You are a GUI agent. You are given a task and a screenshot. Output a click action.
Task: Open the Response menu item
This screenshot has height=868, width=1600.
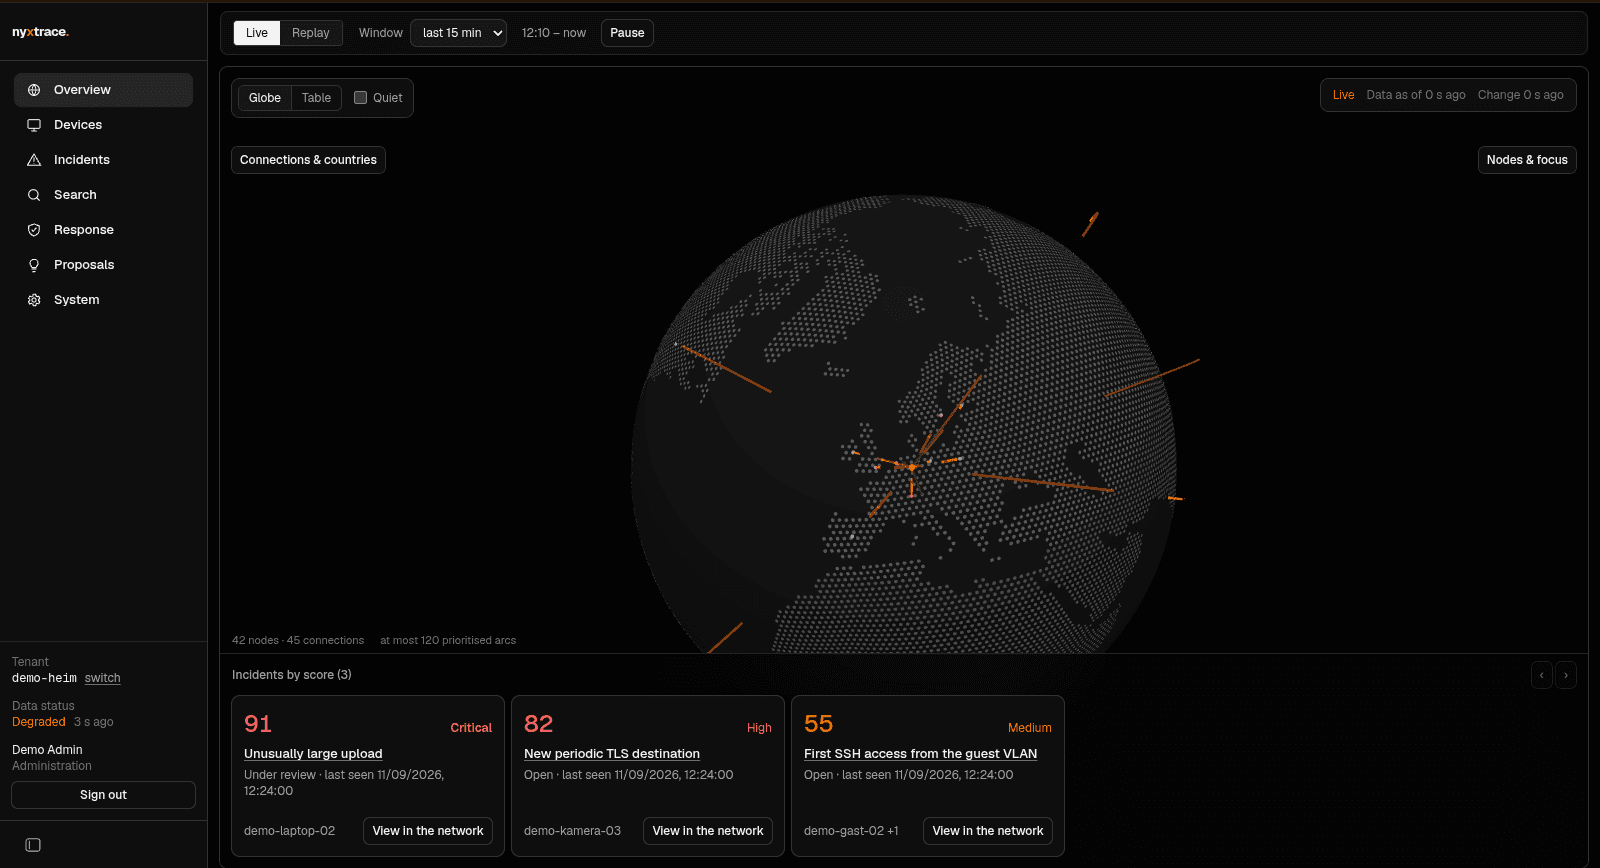(x=103, y=230)
